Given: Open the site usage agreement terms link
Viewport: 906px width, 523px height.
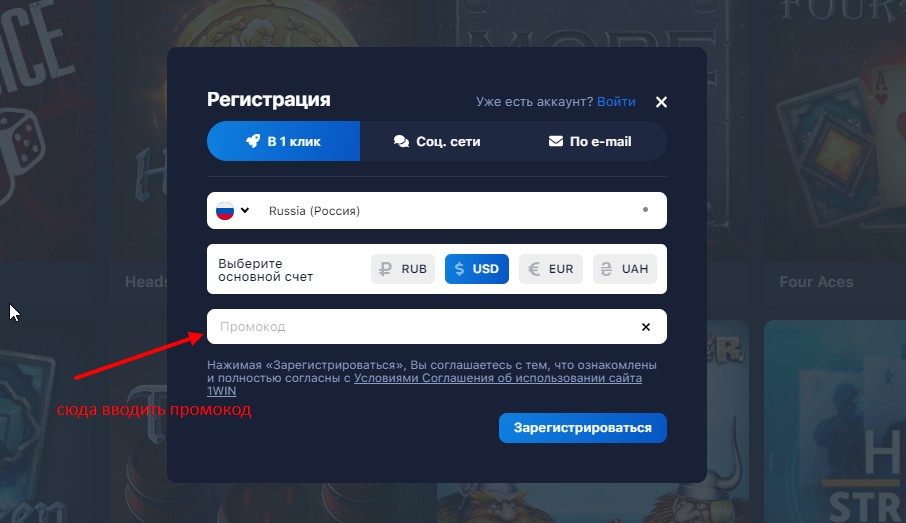Looking at the screenshot, I should (x=424, y=384).
